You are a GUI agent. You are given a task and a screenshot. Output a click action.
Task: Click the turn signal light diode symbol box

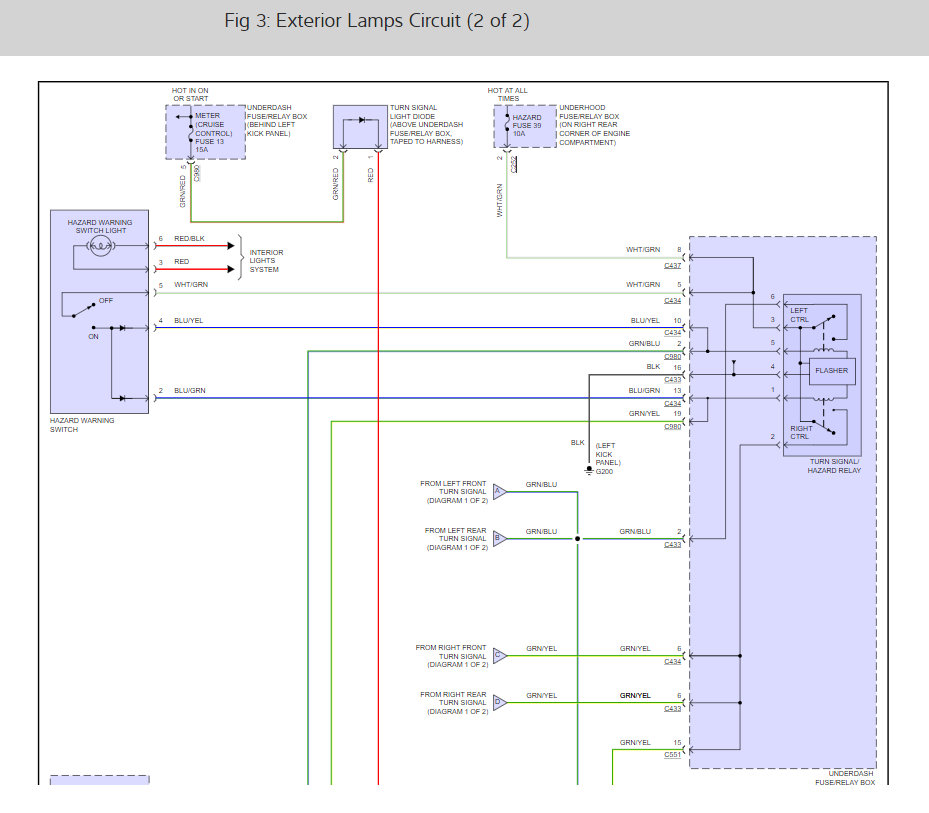click(x=360, y=127)
